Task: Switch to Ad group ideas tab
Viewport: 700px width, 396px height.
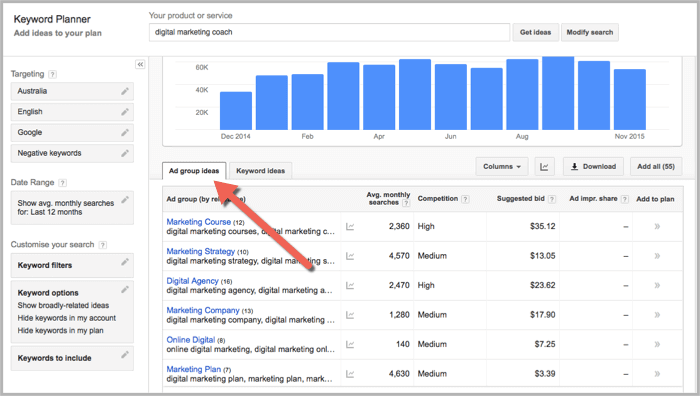Action: (194, 171)
